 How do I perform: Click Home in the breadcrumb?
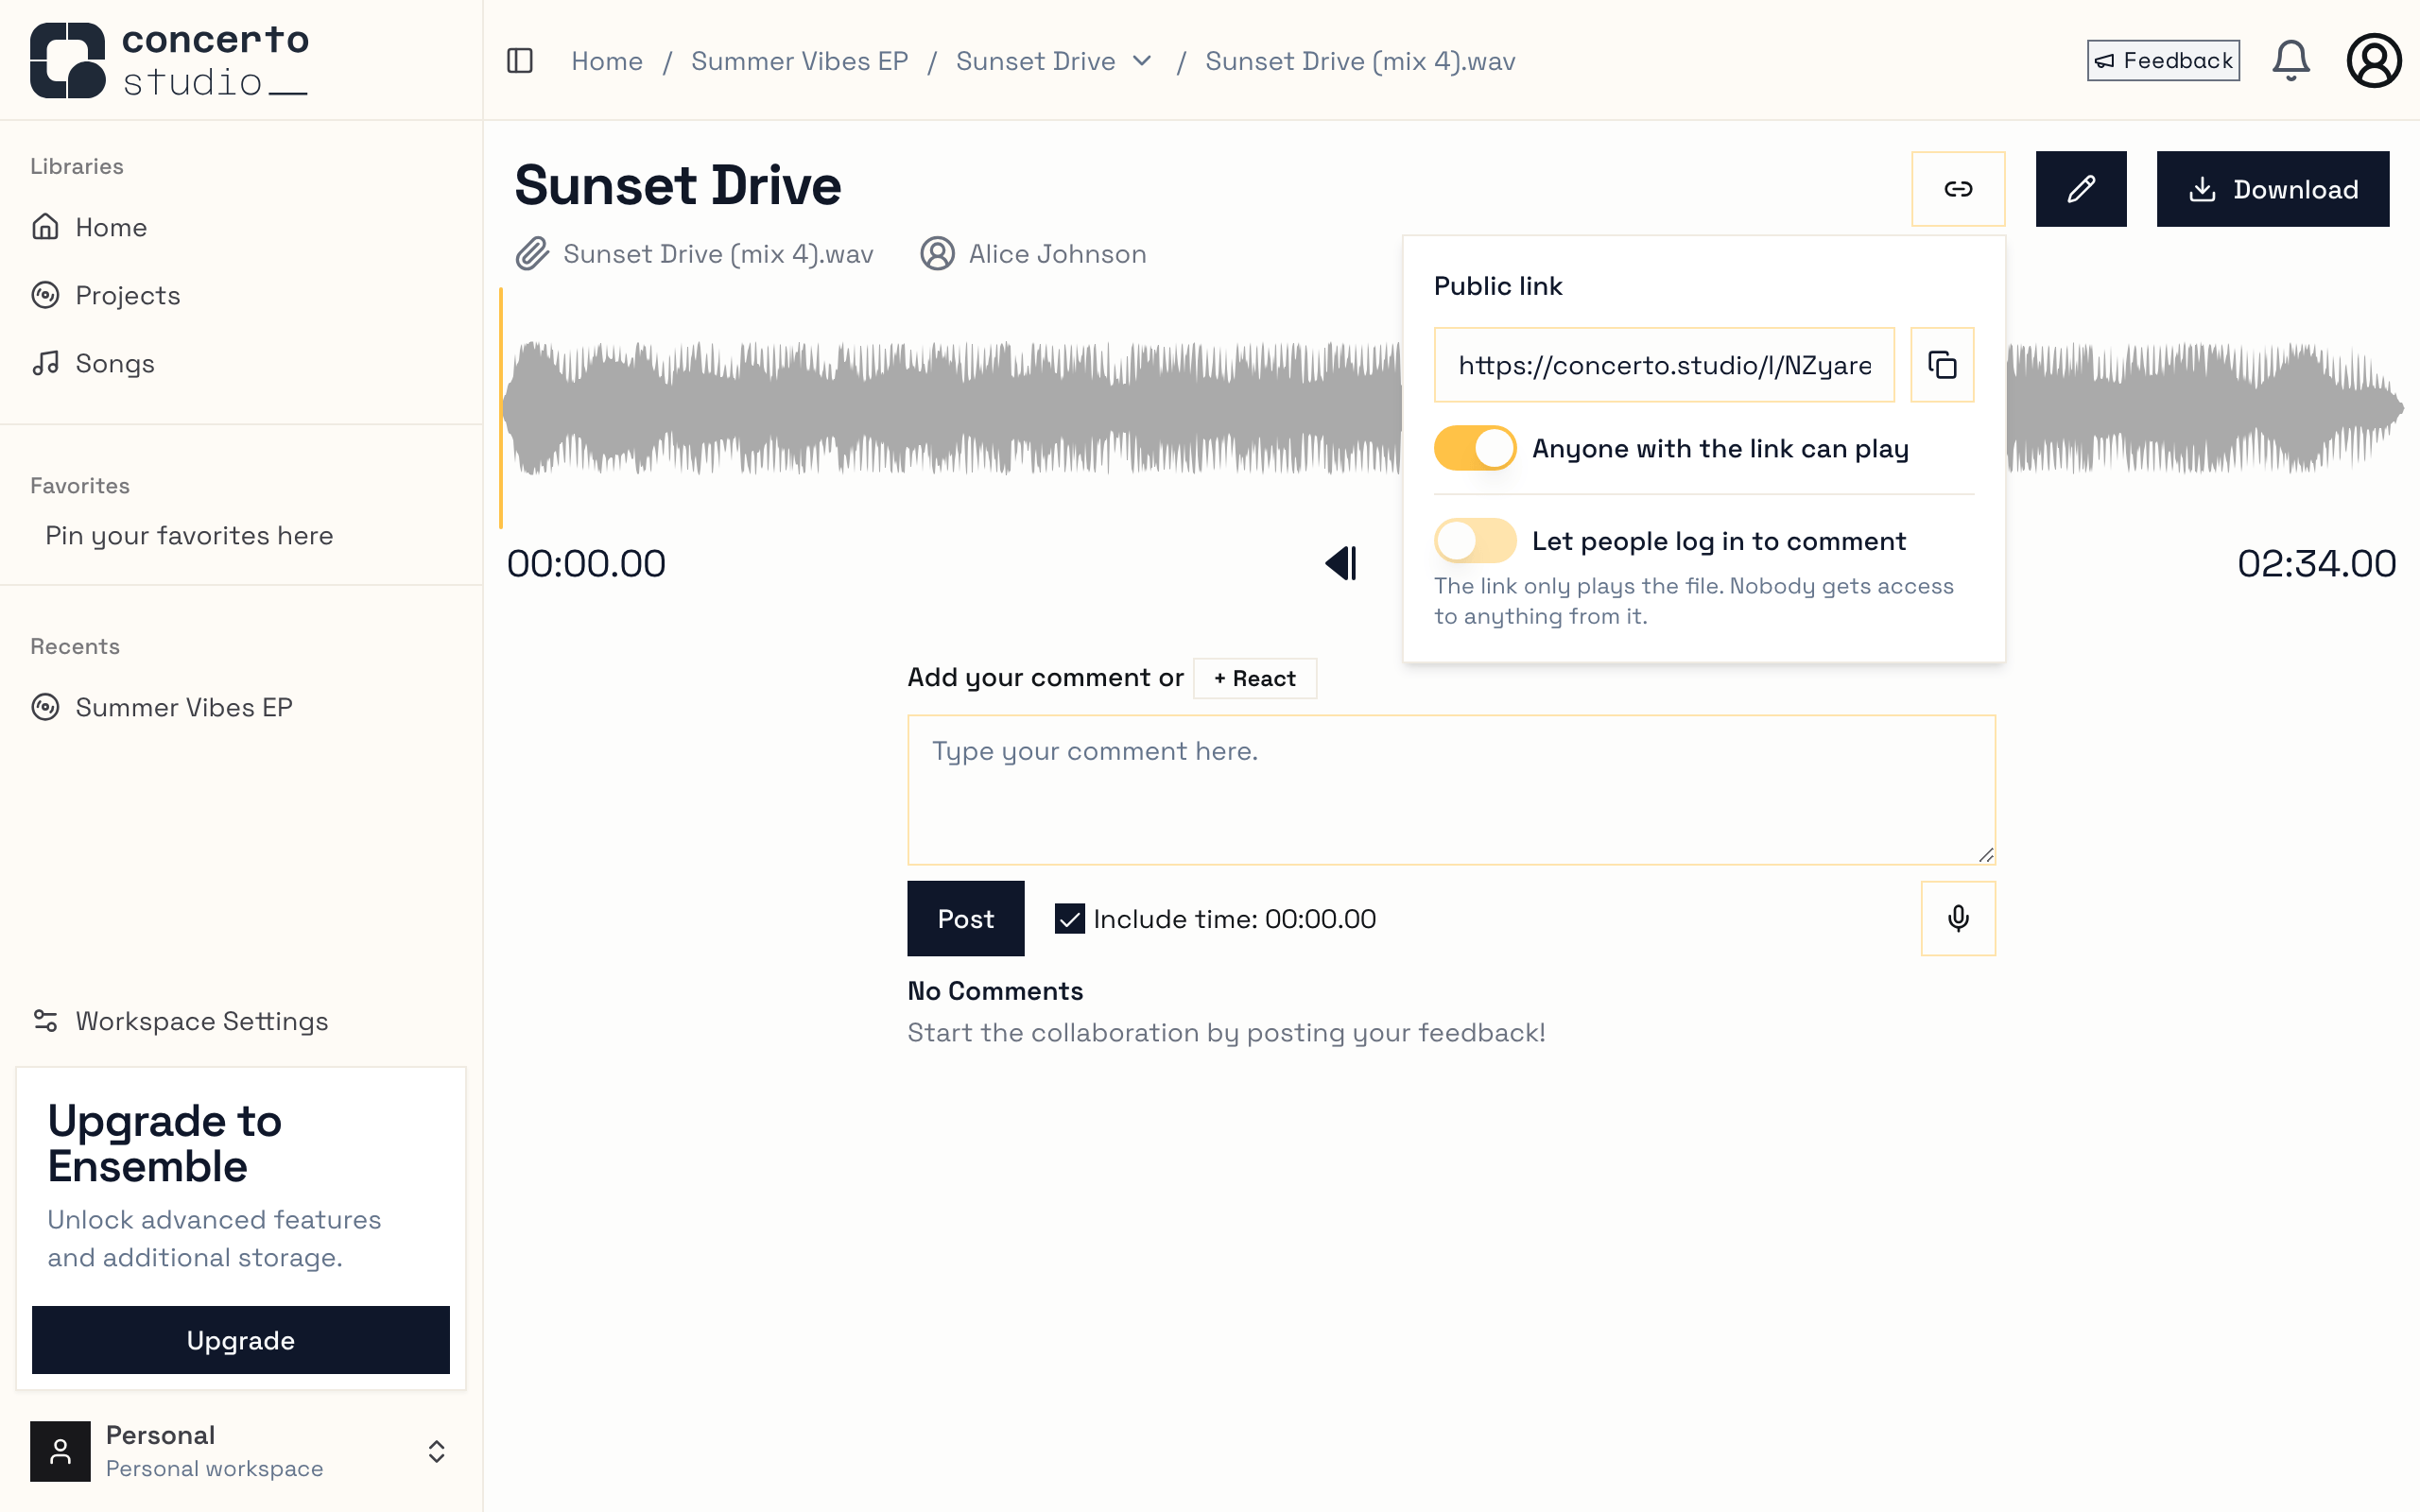click(x=607, y=61)
